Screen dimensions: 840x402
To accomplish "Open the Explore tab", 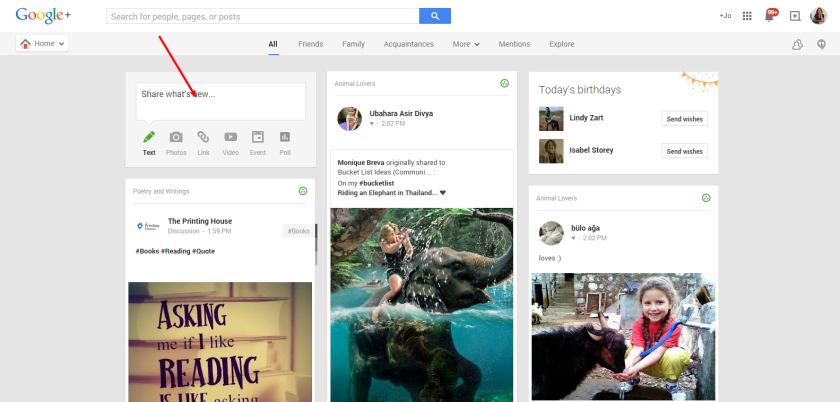I will pyautogui.click(x=561, y=44).
